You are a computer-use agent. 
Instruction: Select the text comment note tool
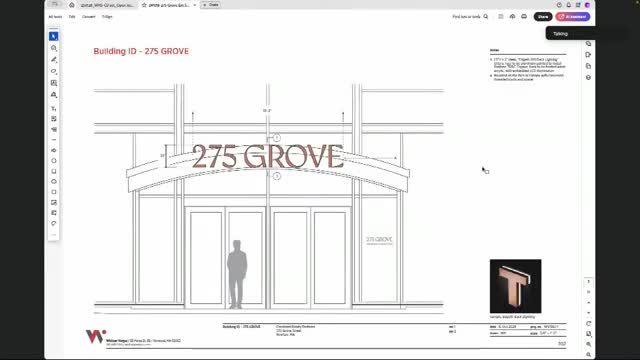coord(53,119)
